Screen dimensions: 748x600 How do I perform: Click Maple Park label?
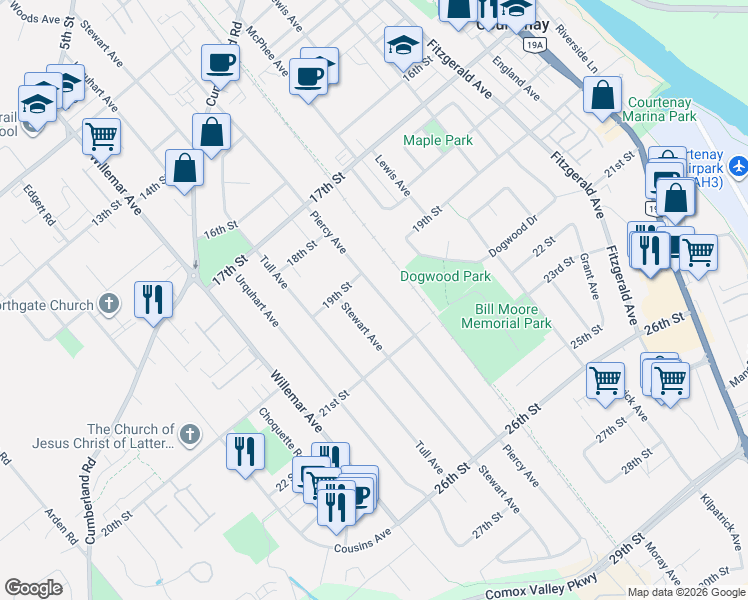438,140
